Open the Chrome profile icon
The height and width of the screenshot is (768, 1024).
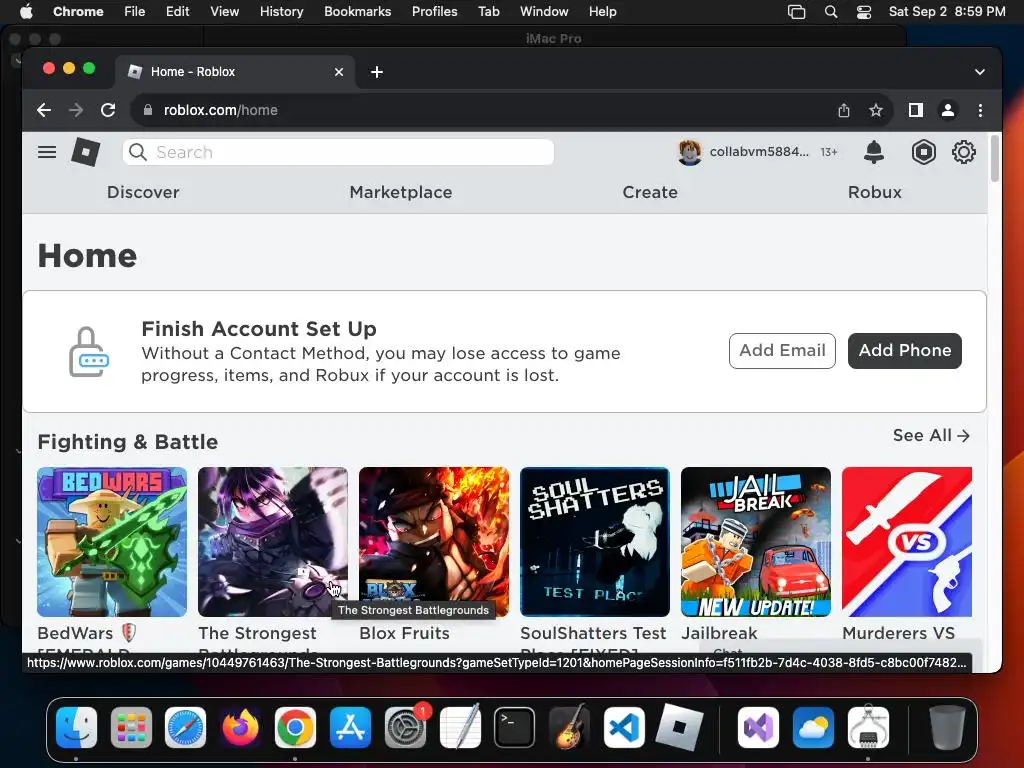(x=948, y=110)
